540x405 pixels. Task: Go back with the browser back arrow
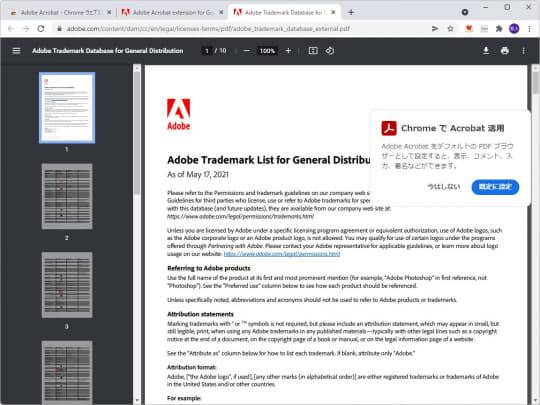pyautogui.click(x=11, y=29)
